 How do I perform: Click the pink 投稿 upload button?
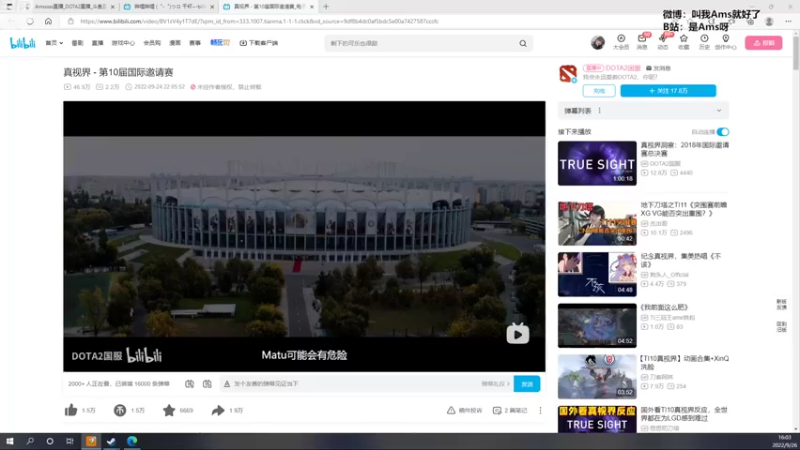763,43
